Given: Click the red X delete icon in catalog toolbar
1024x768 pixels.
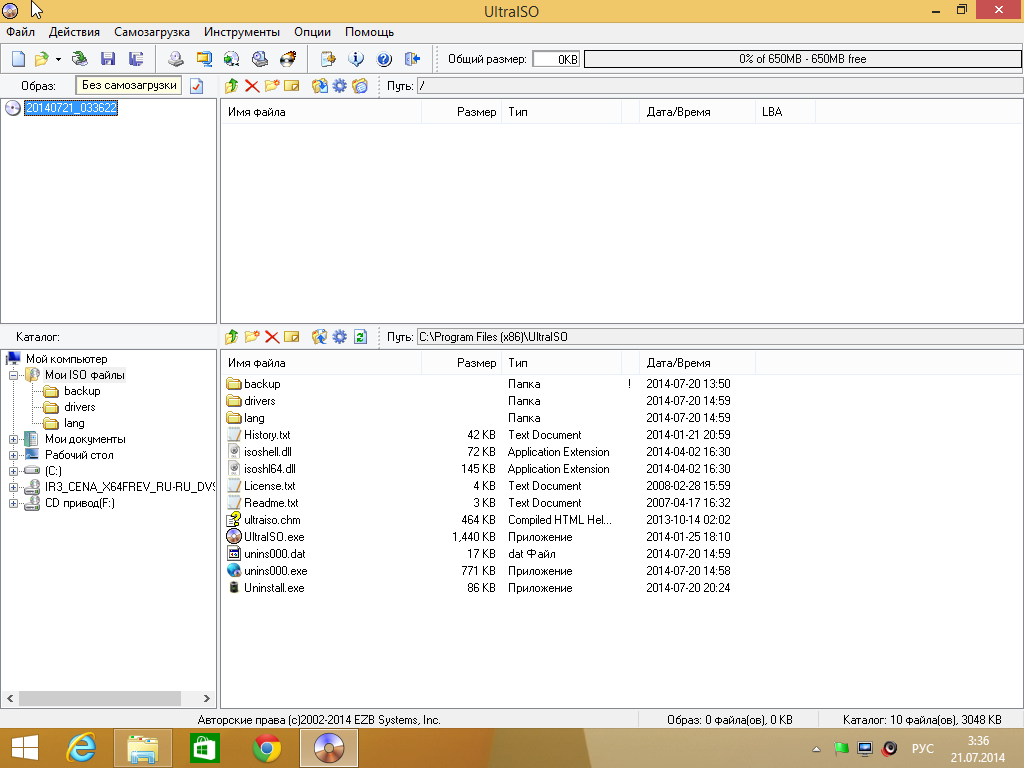Looking at the screenshot, I should point(272,337).
